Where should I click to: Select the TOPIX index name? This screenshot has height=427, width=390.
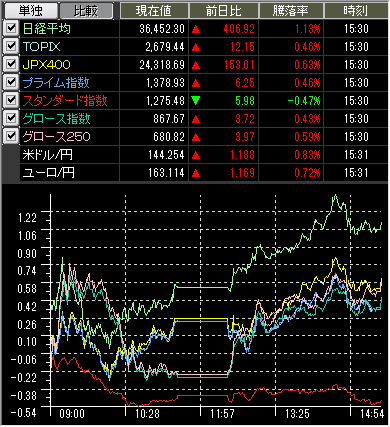click(41, 47)
